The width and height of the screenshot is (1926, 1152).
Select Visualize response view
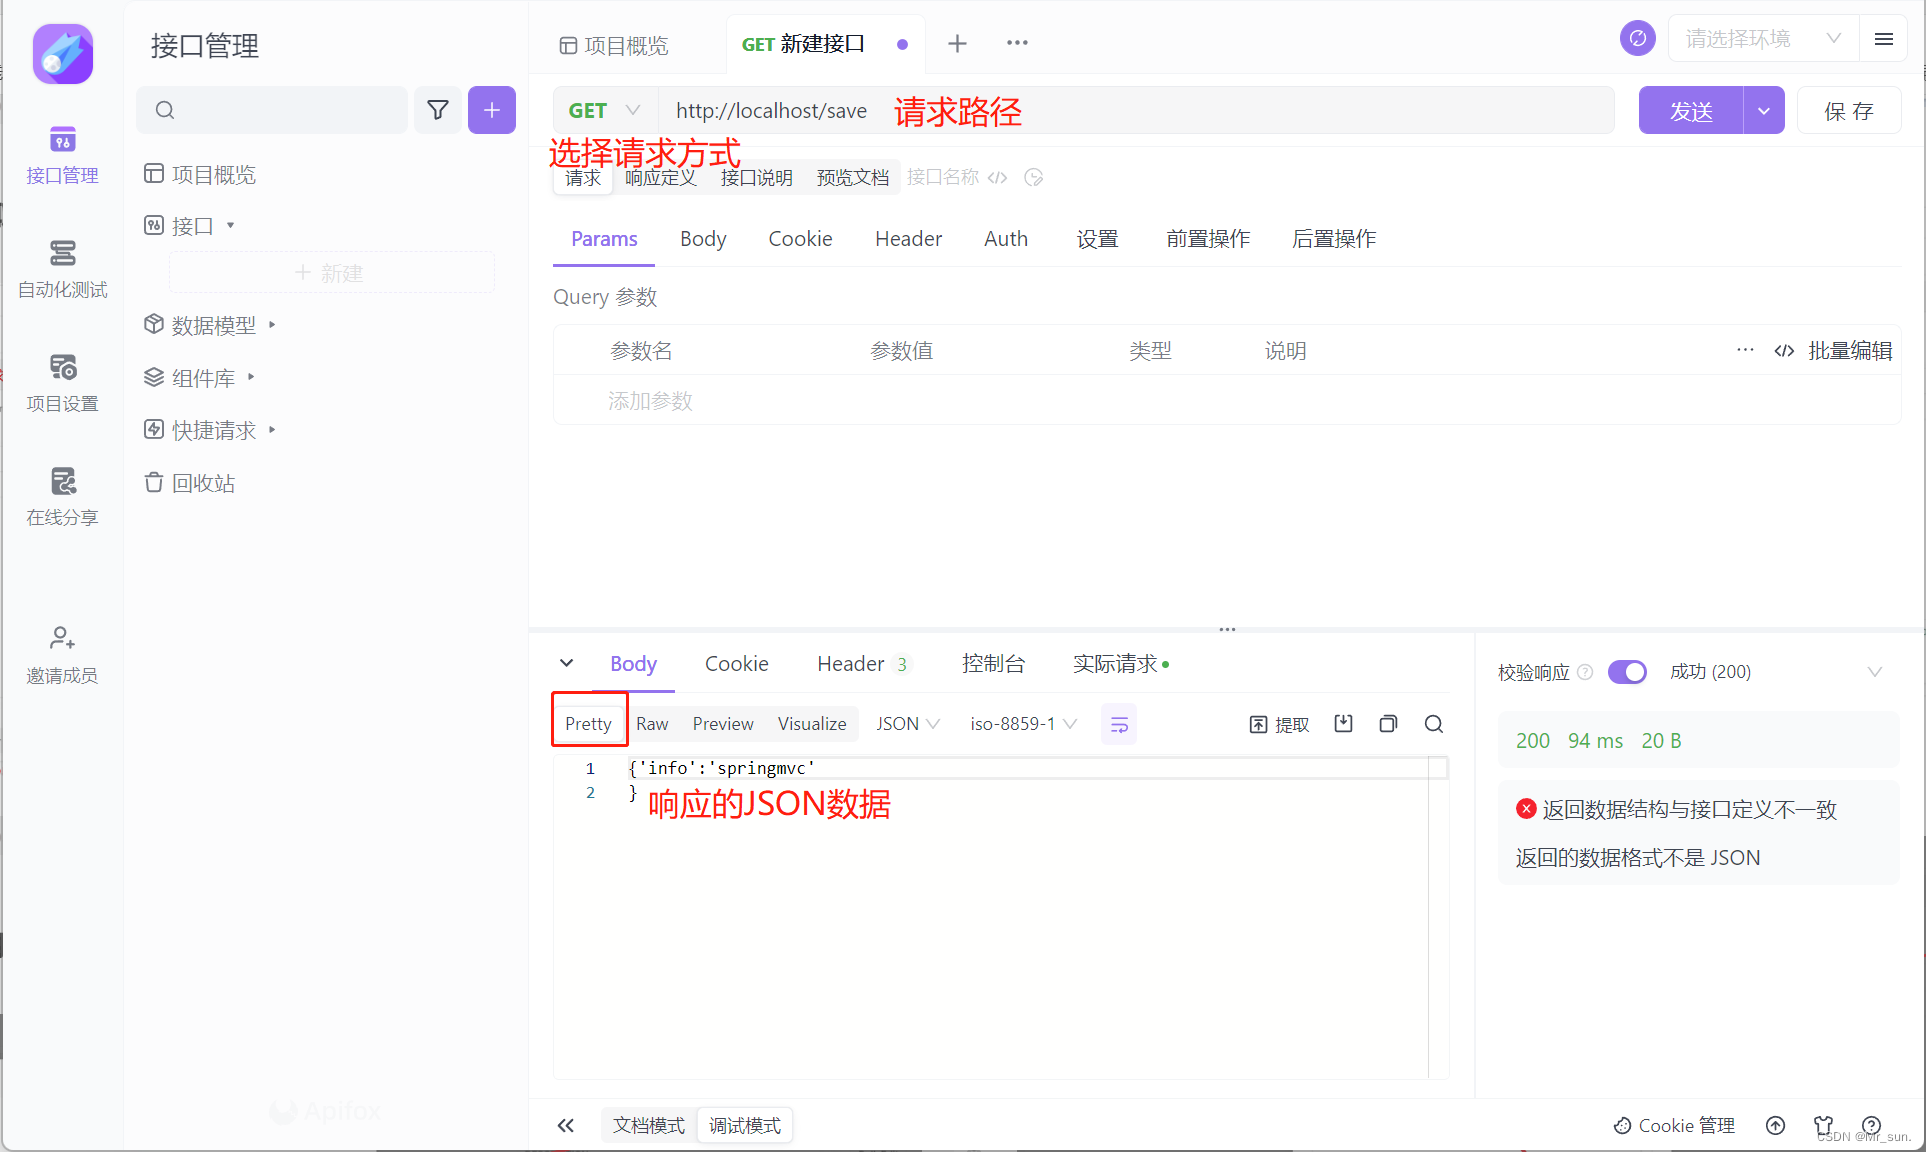[x=812, y=724]
